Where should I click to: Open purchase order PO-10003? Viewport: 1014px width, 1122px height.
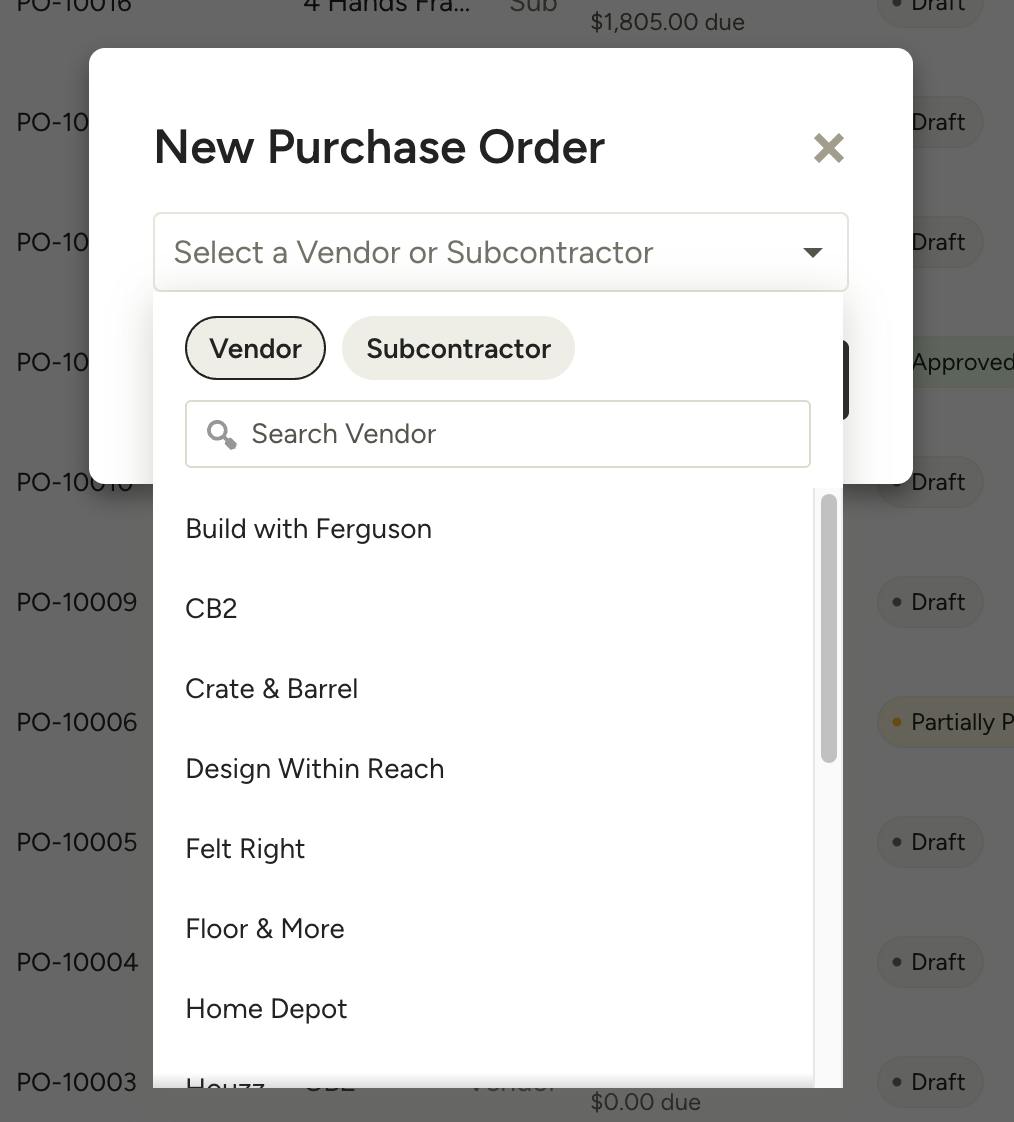(76, 1081)
